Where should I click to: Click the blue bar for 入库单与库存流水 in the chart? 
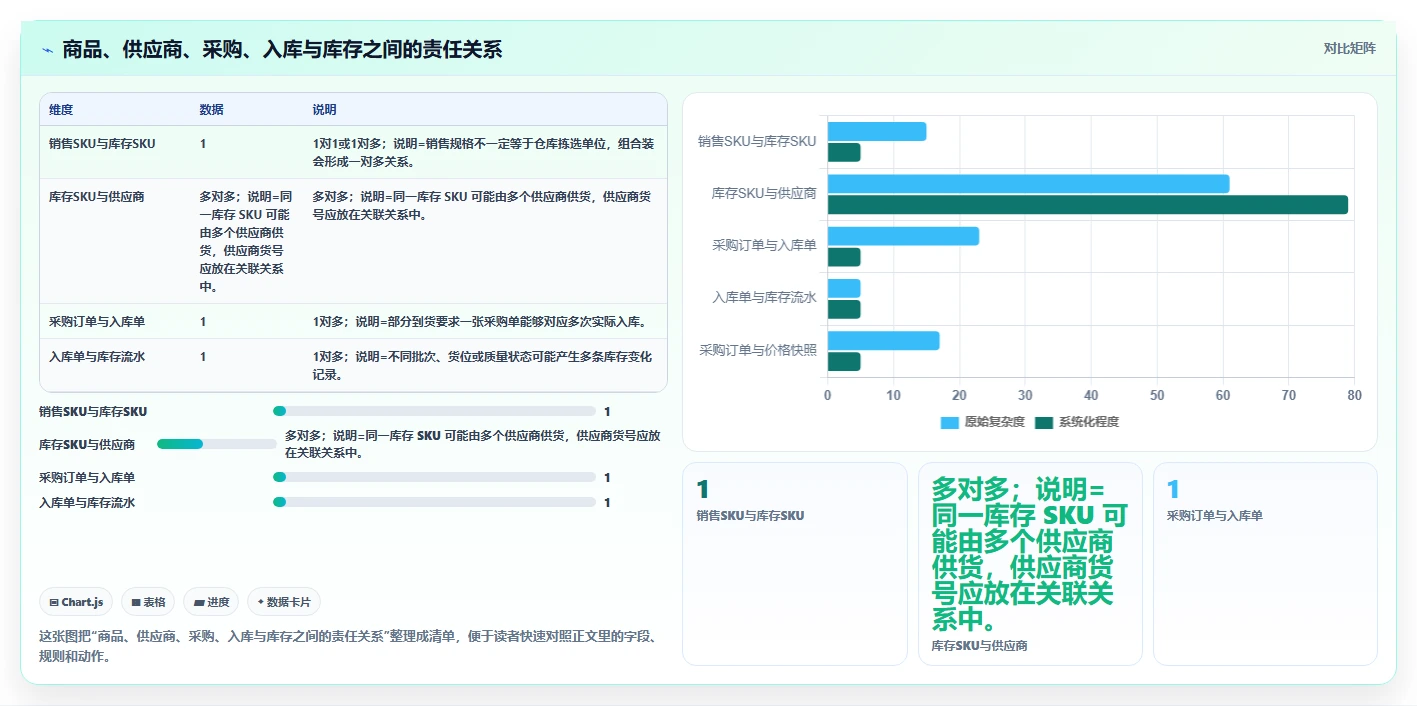pos(844,289)
